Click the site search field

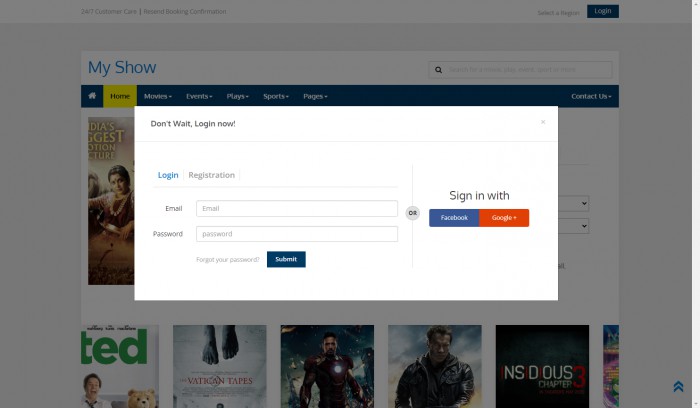coord(521,70)
